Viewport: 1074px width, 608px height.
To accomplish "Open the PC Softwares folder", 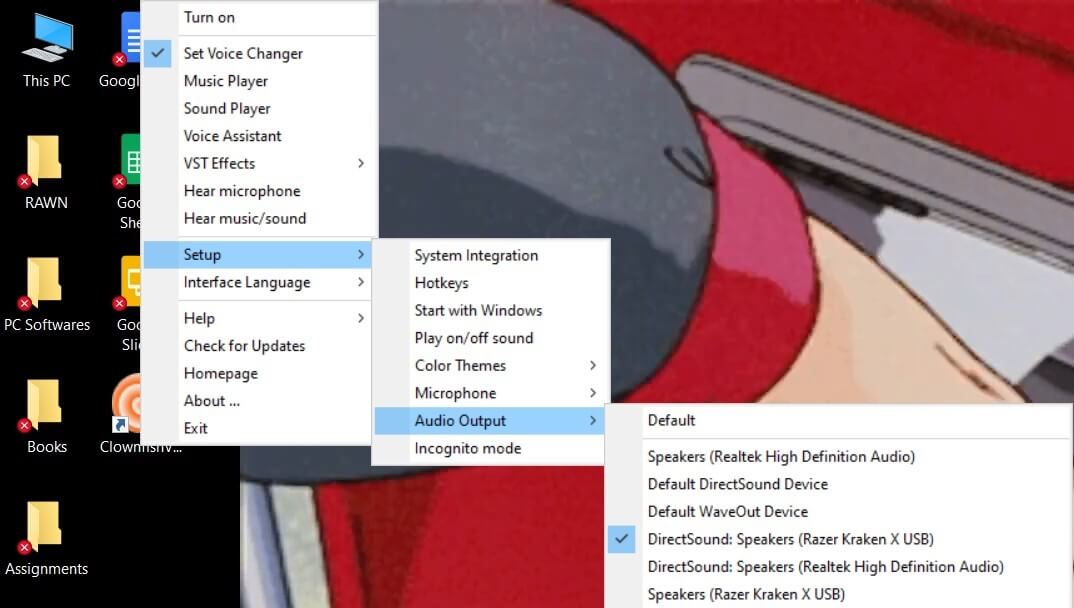I will [47, 290].
